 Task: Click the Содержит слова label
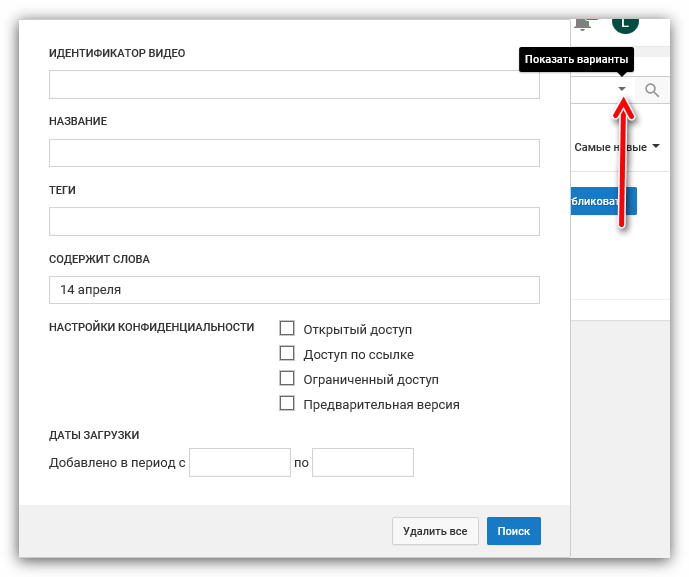99,259
